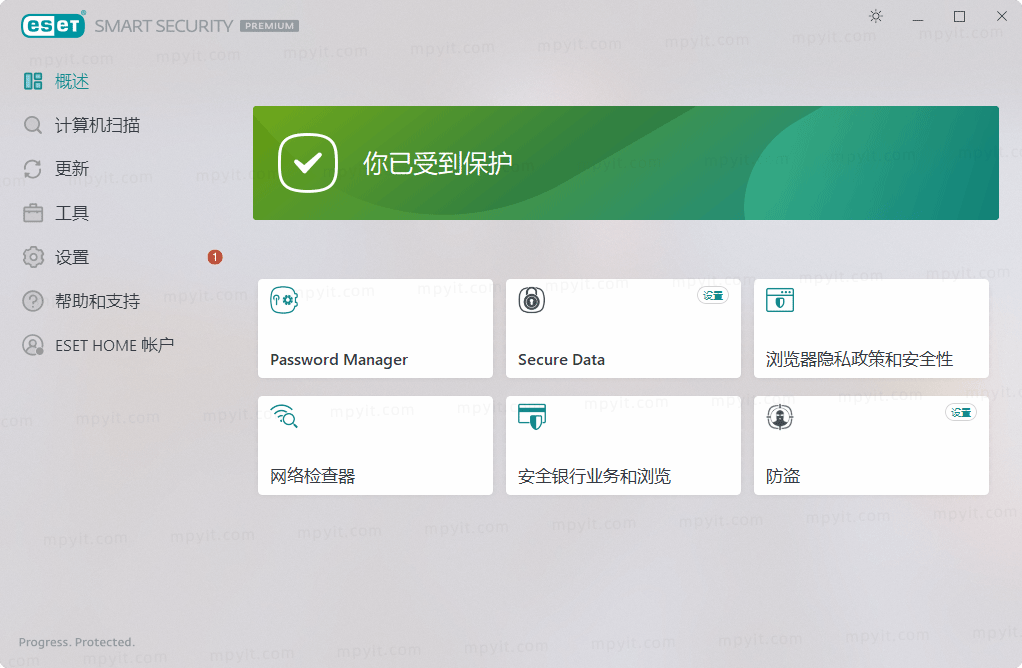Click the network inspector Wi-Fi icon
This screenshot has height=668, width=1022.
(x=284, y=416)
